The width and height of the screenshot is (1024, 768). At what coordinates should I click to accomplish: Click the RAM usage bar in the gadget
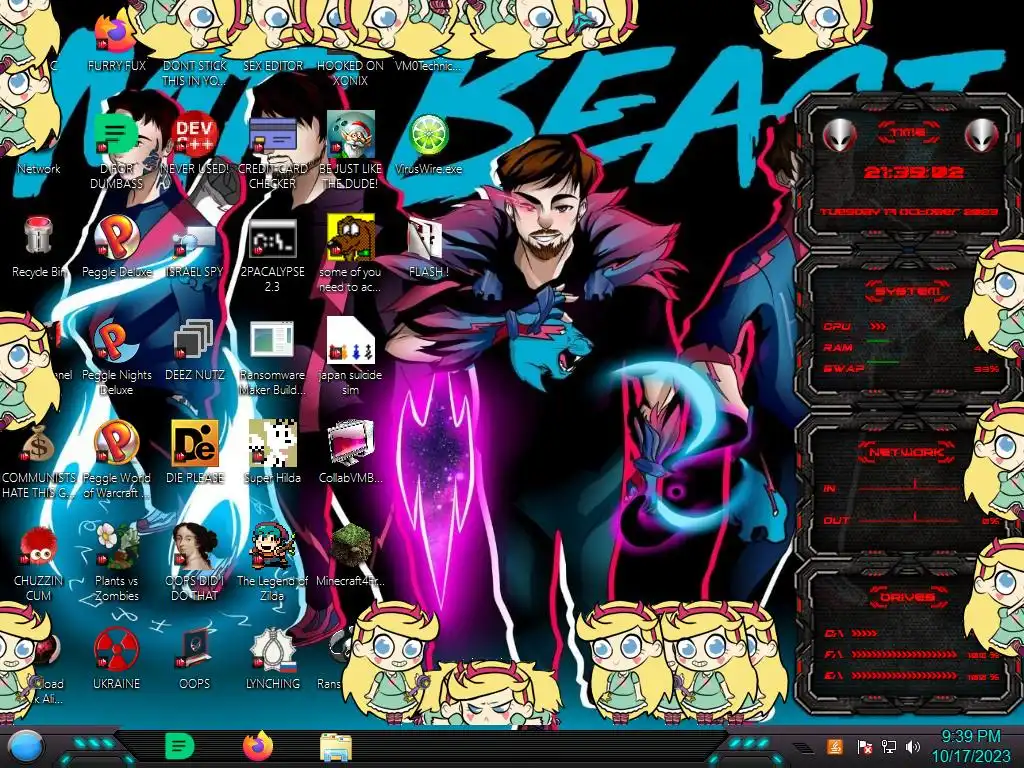(x=877, y=341)
